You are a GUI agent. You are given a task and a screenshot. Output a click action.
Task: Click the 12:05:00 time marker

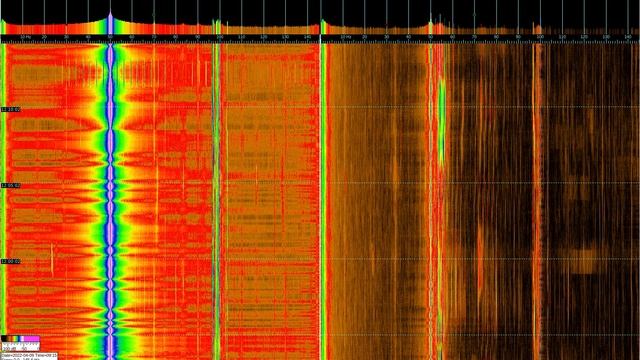coord(11,186)
